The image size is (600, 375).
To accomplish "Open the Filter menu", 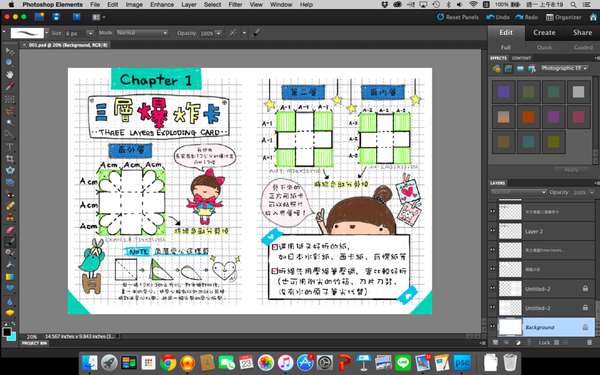I will (235, 5).
